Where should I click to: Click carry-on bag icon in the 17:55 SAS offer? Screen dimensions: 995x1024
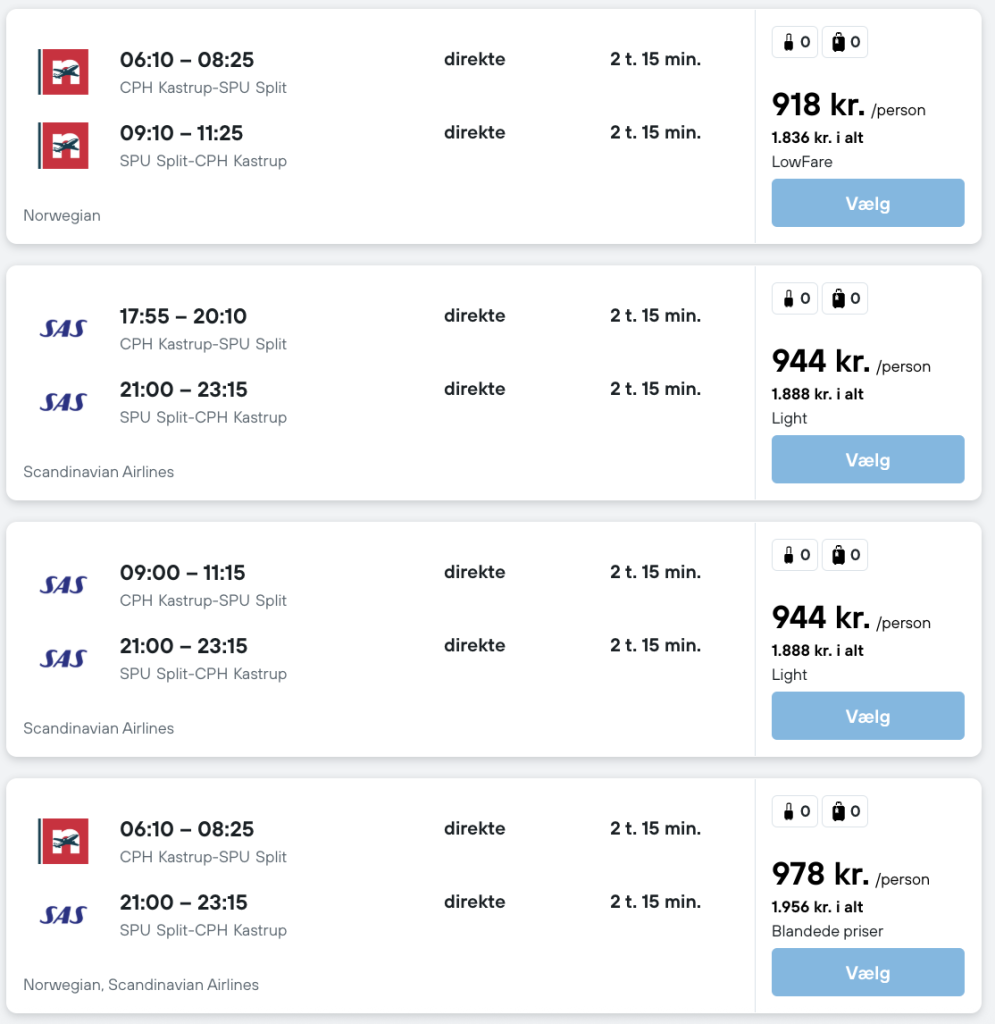[789, 298]
